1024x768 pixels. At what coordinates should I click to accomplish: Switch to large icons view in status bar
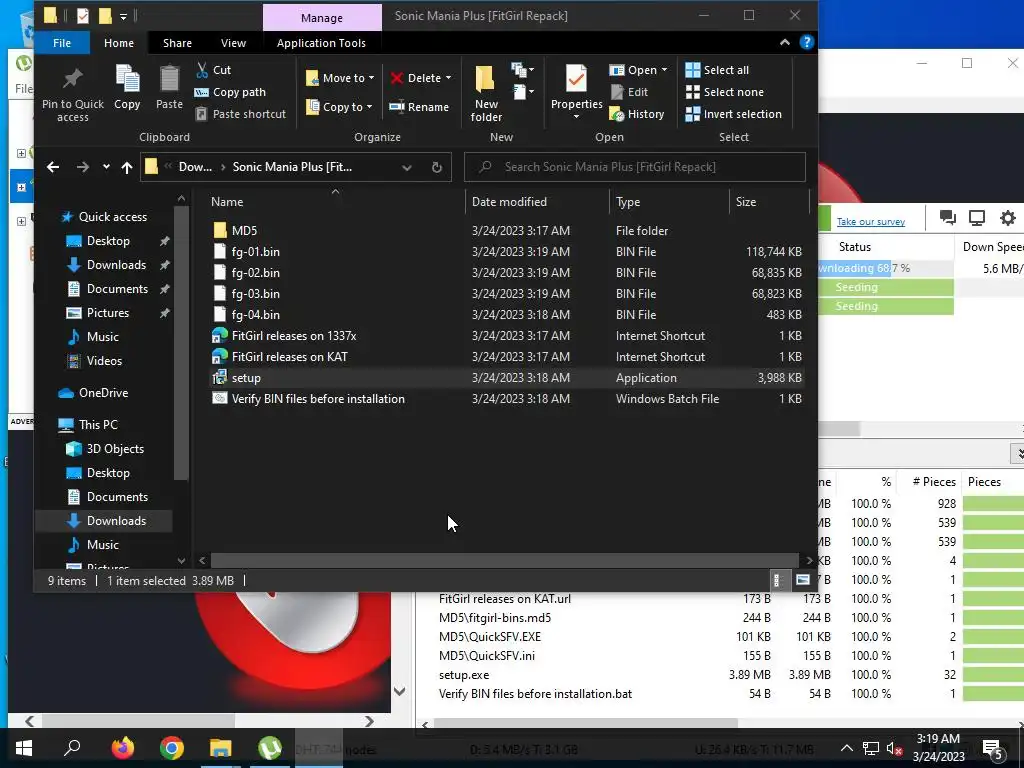point(803,580)
